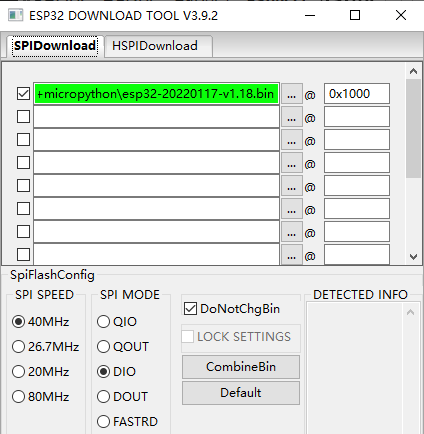This screenshot has width=424, height=434.
Task: Click the 0x1000 address field
Action: pos(357,94)
